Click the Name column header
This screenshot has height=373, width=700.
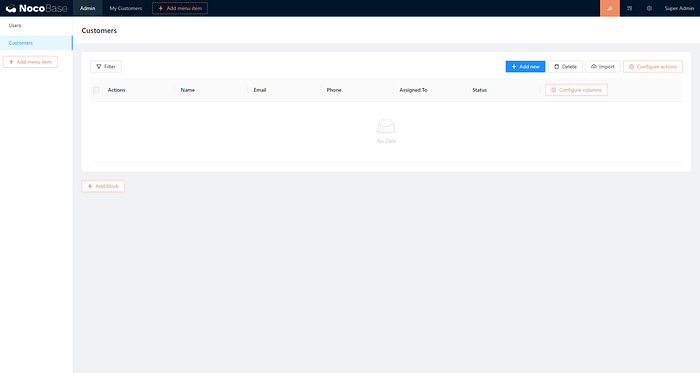tap(188, 90)
